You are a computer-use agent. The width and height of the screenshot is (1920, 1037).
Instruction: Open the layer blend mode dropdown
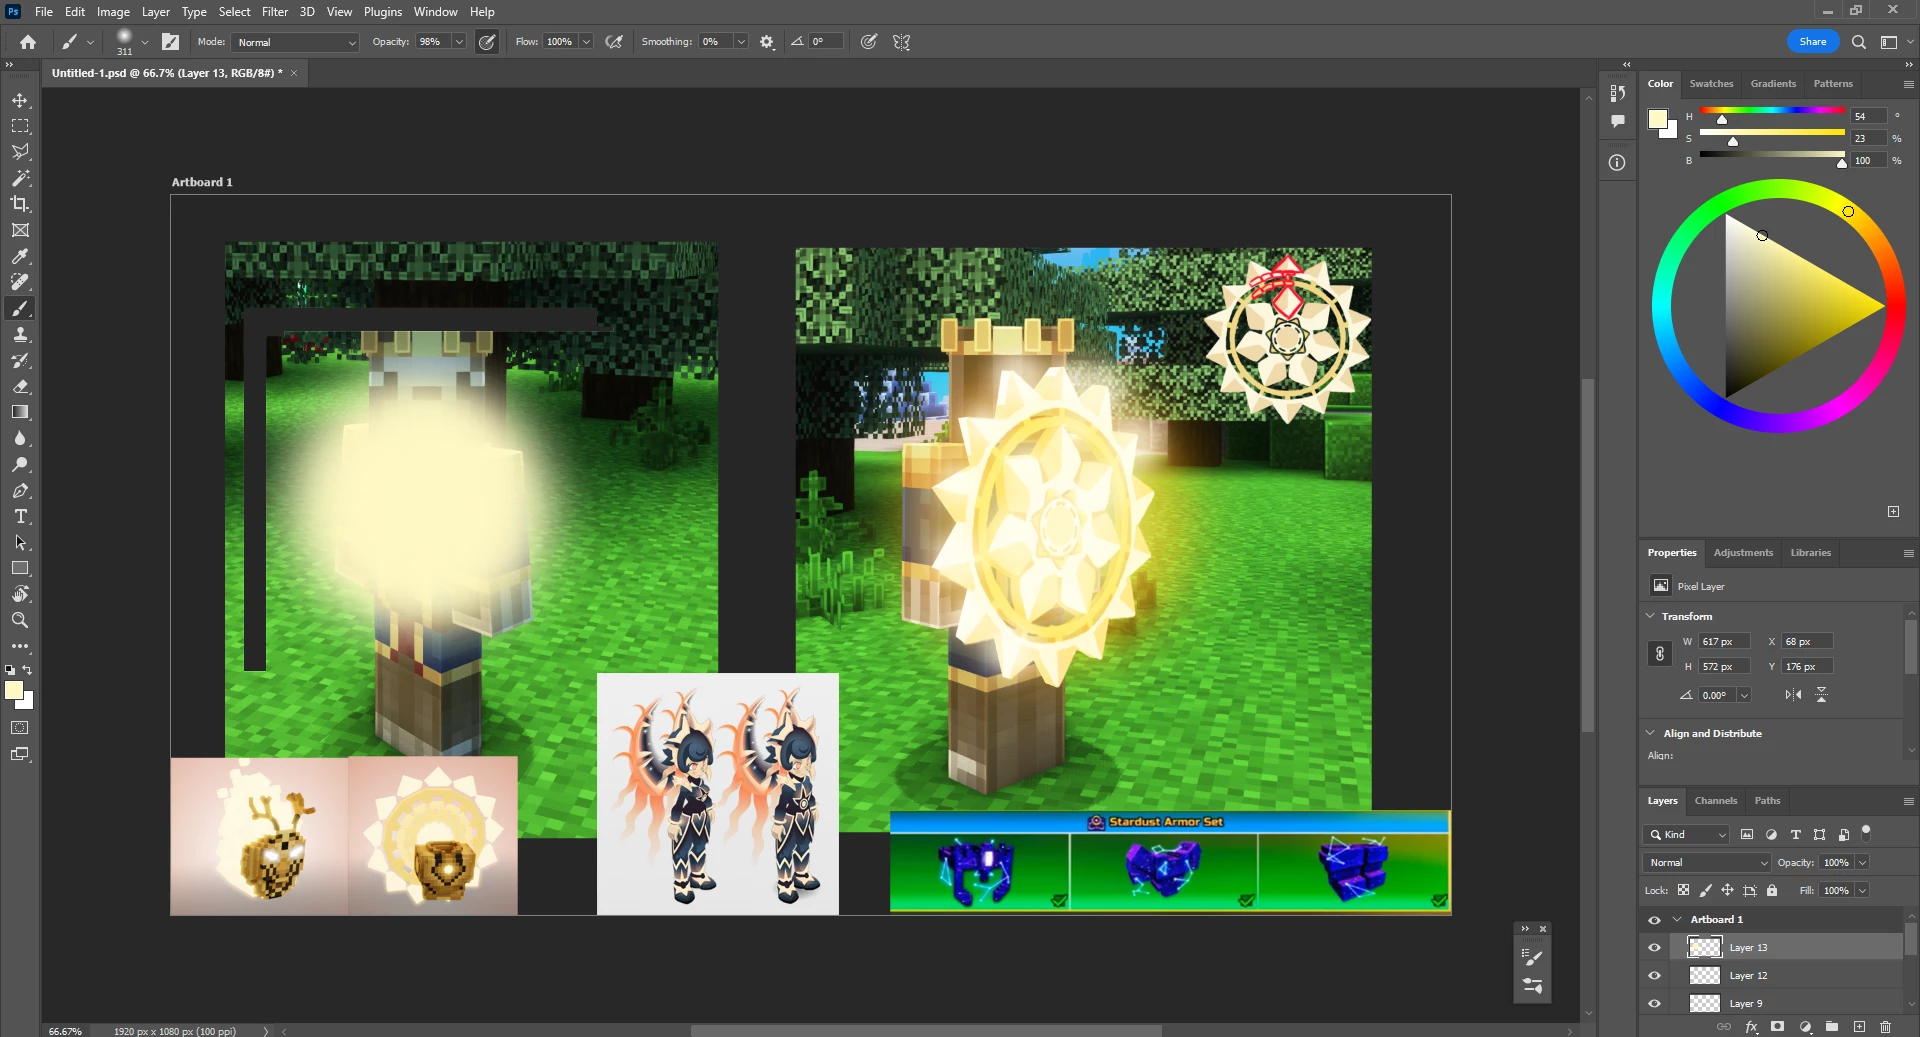tap(1707, 863)
